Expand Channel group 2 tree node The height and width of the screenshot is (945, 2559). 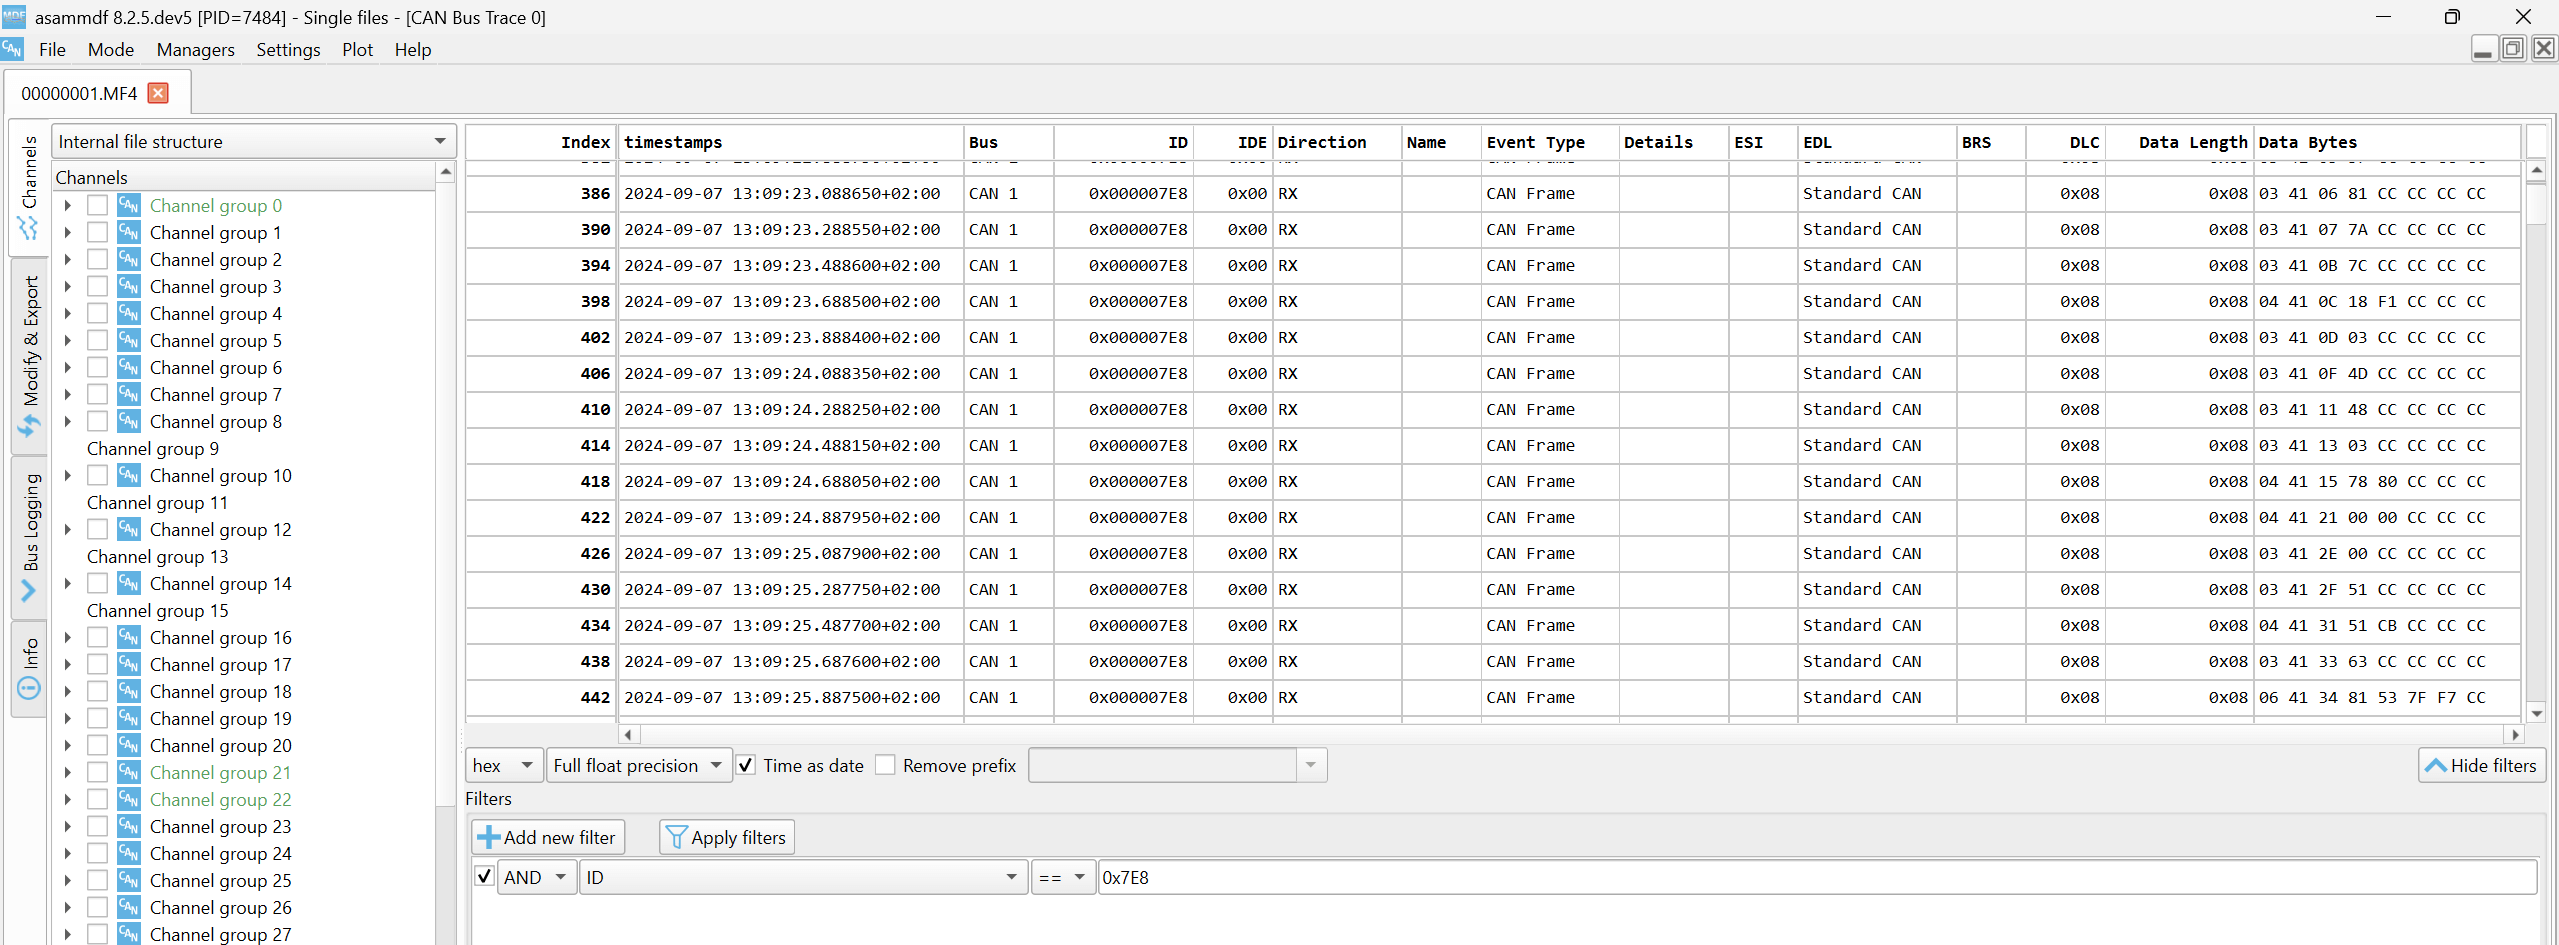(x=68, y=259)
